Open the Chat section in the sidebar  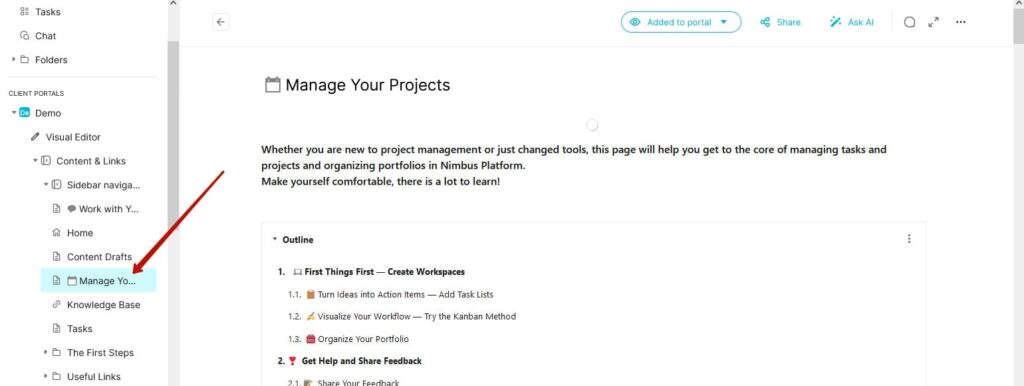click(39, 36)
